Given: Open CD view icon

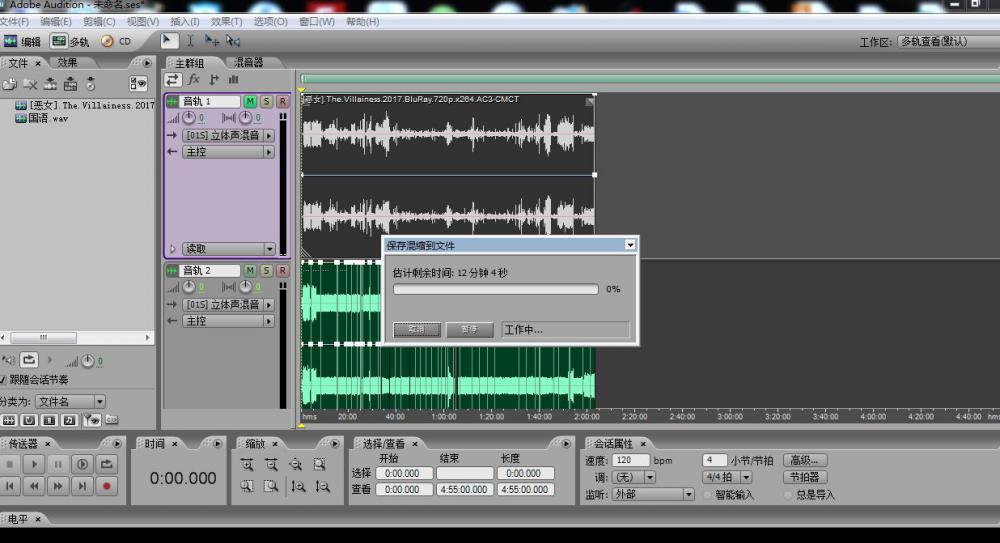Looking at the screenshot, I should tap(115, 41).
